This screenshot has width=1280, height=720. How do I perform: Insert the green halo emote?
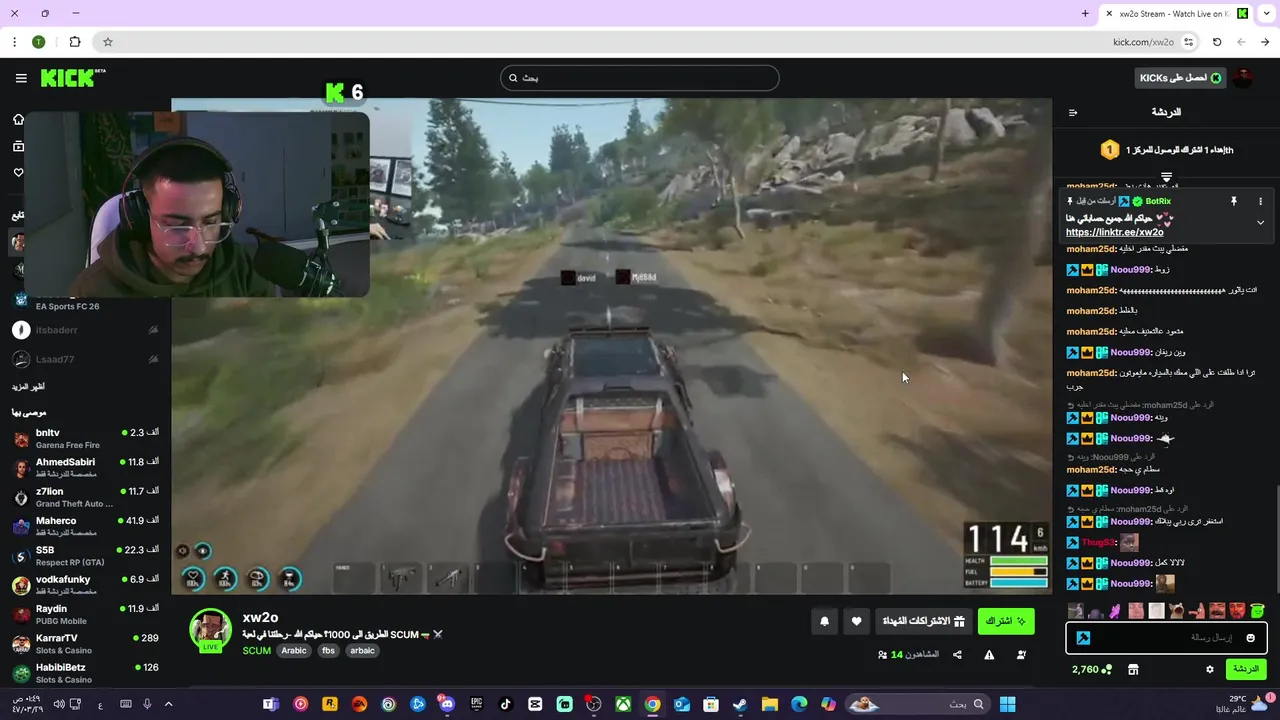pyautogui.click(x=1257, y=611)
